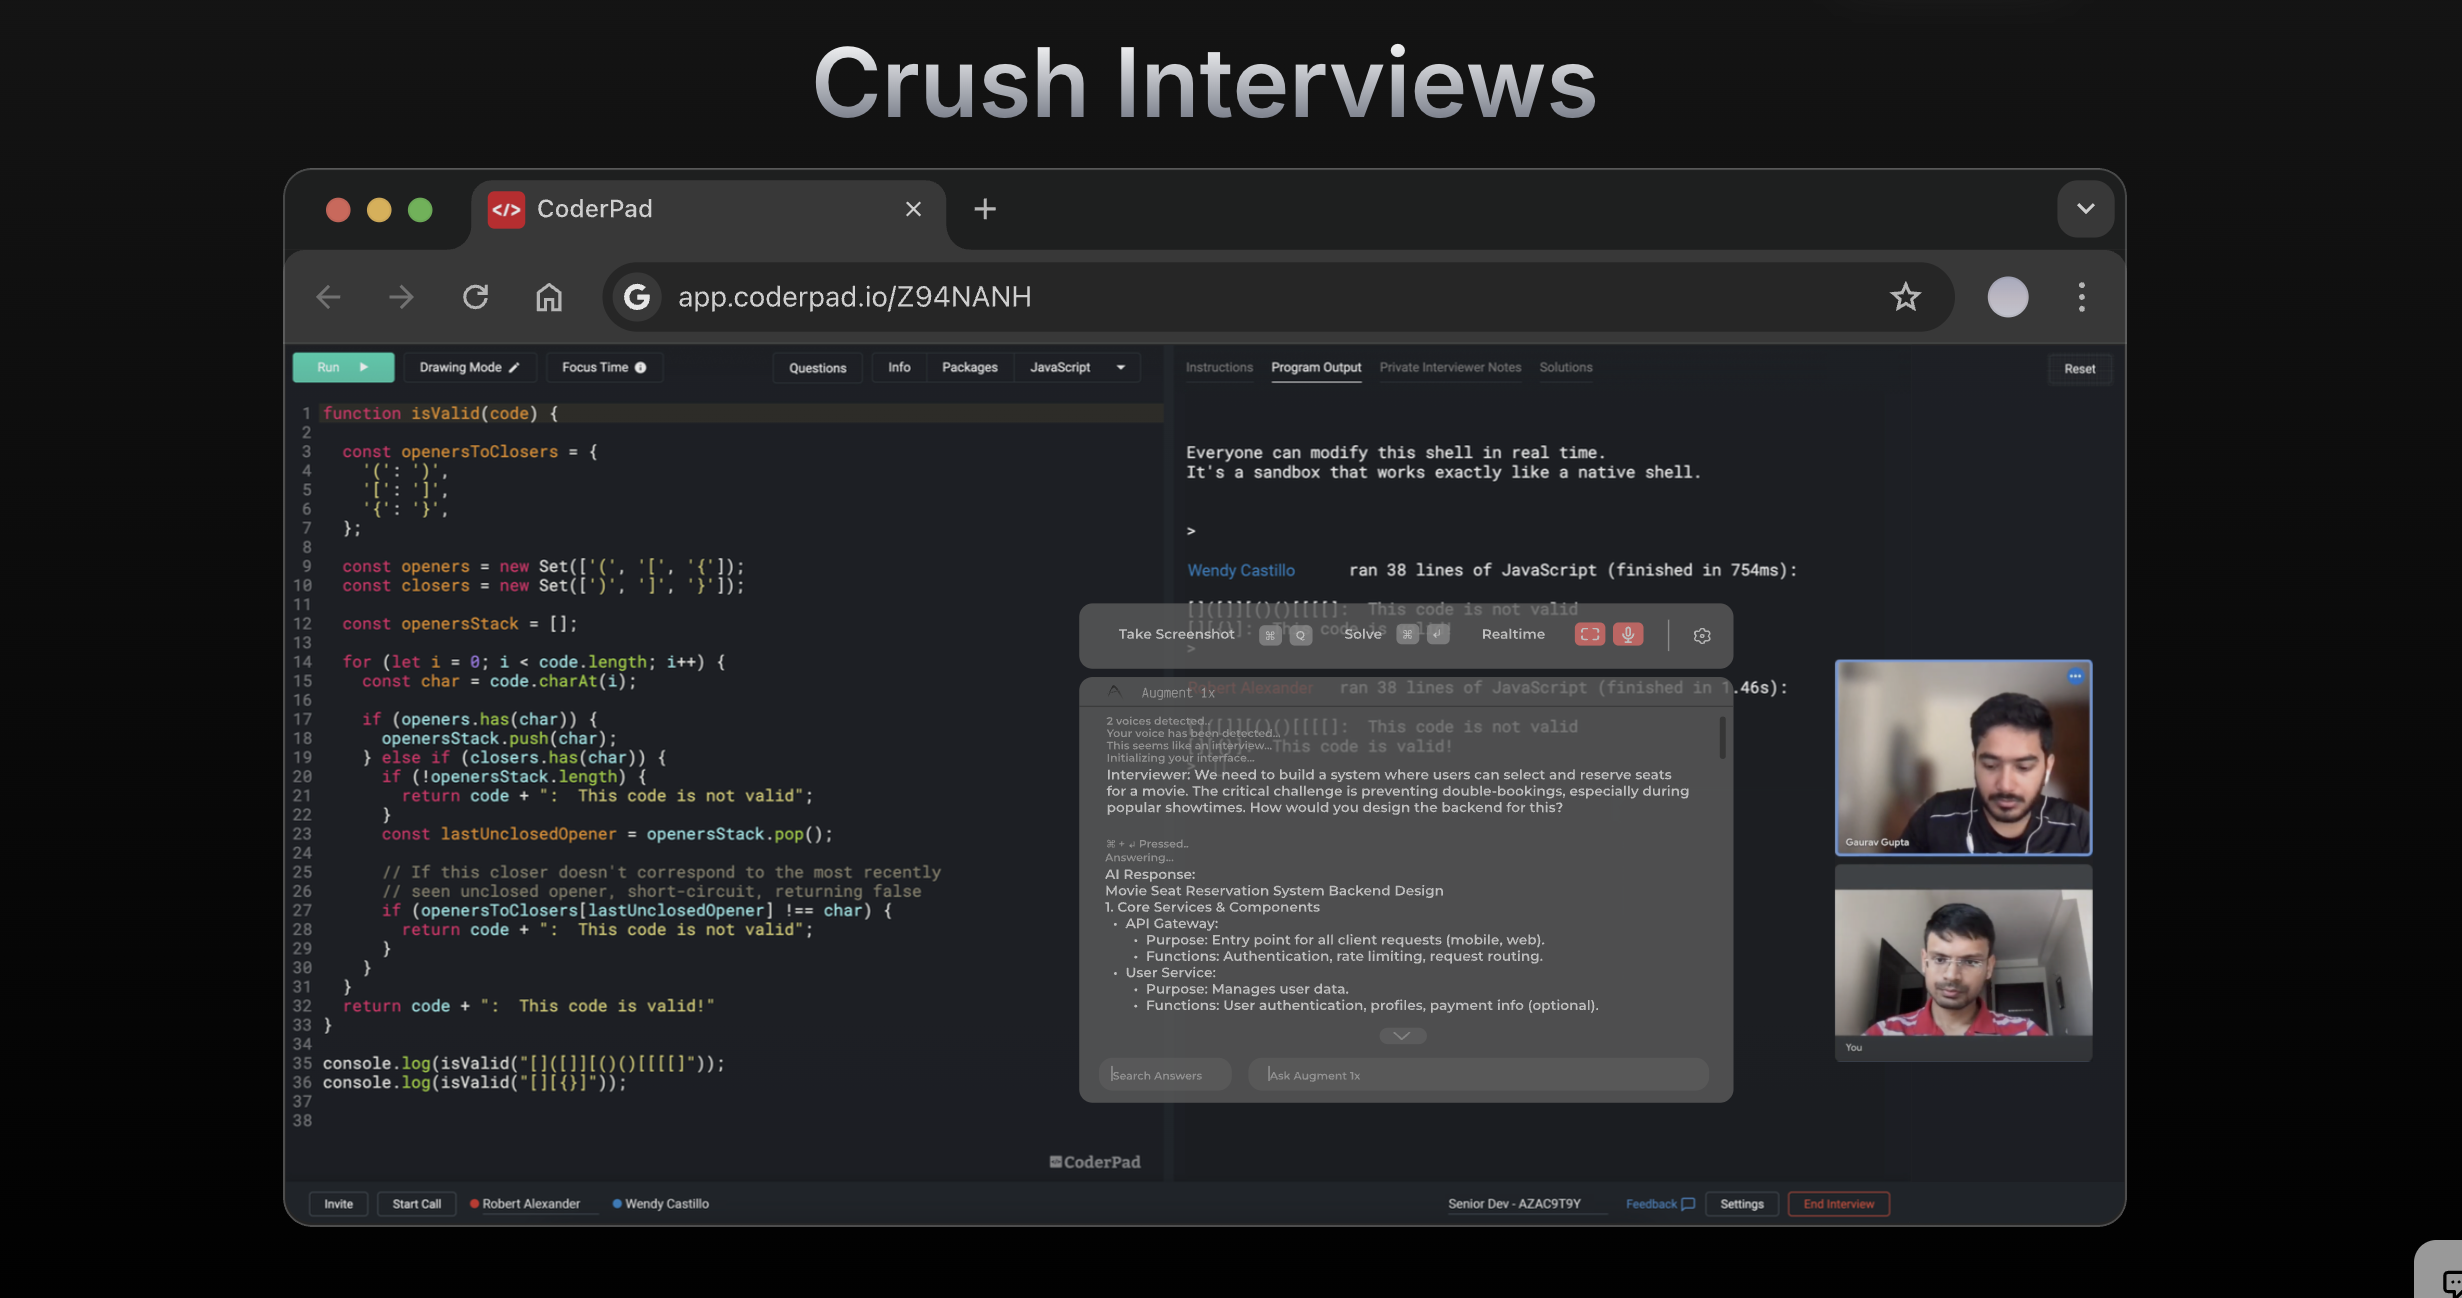Click the info icon beside Focus Time

click(x=640, y=367)
